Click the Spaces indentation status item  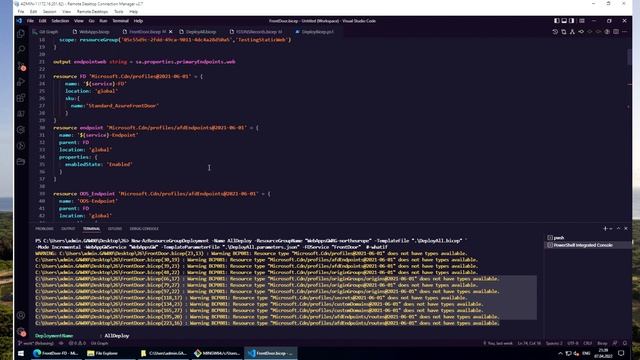pos(554,343)
